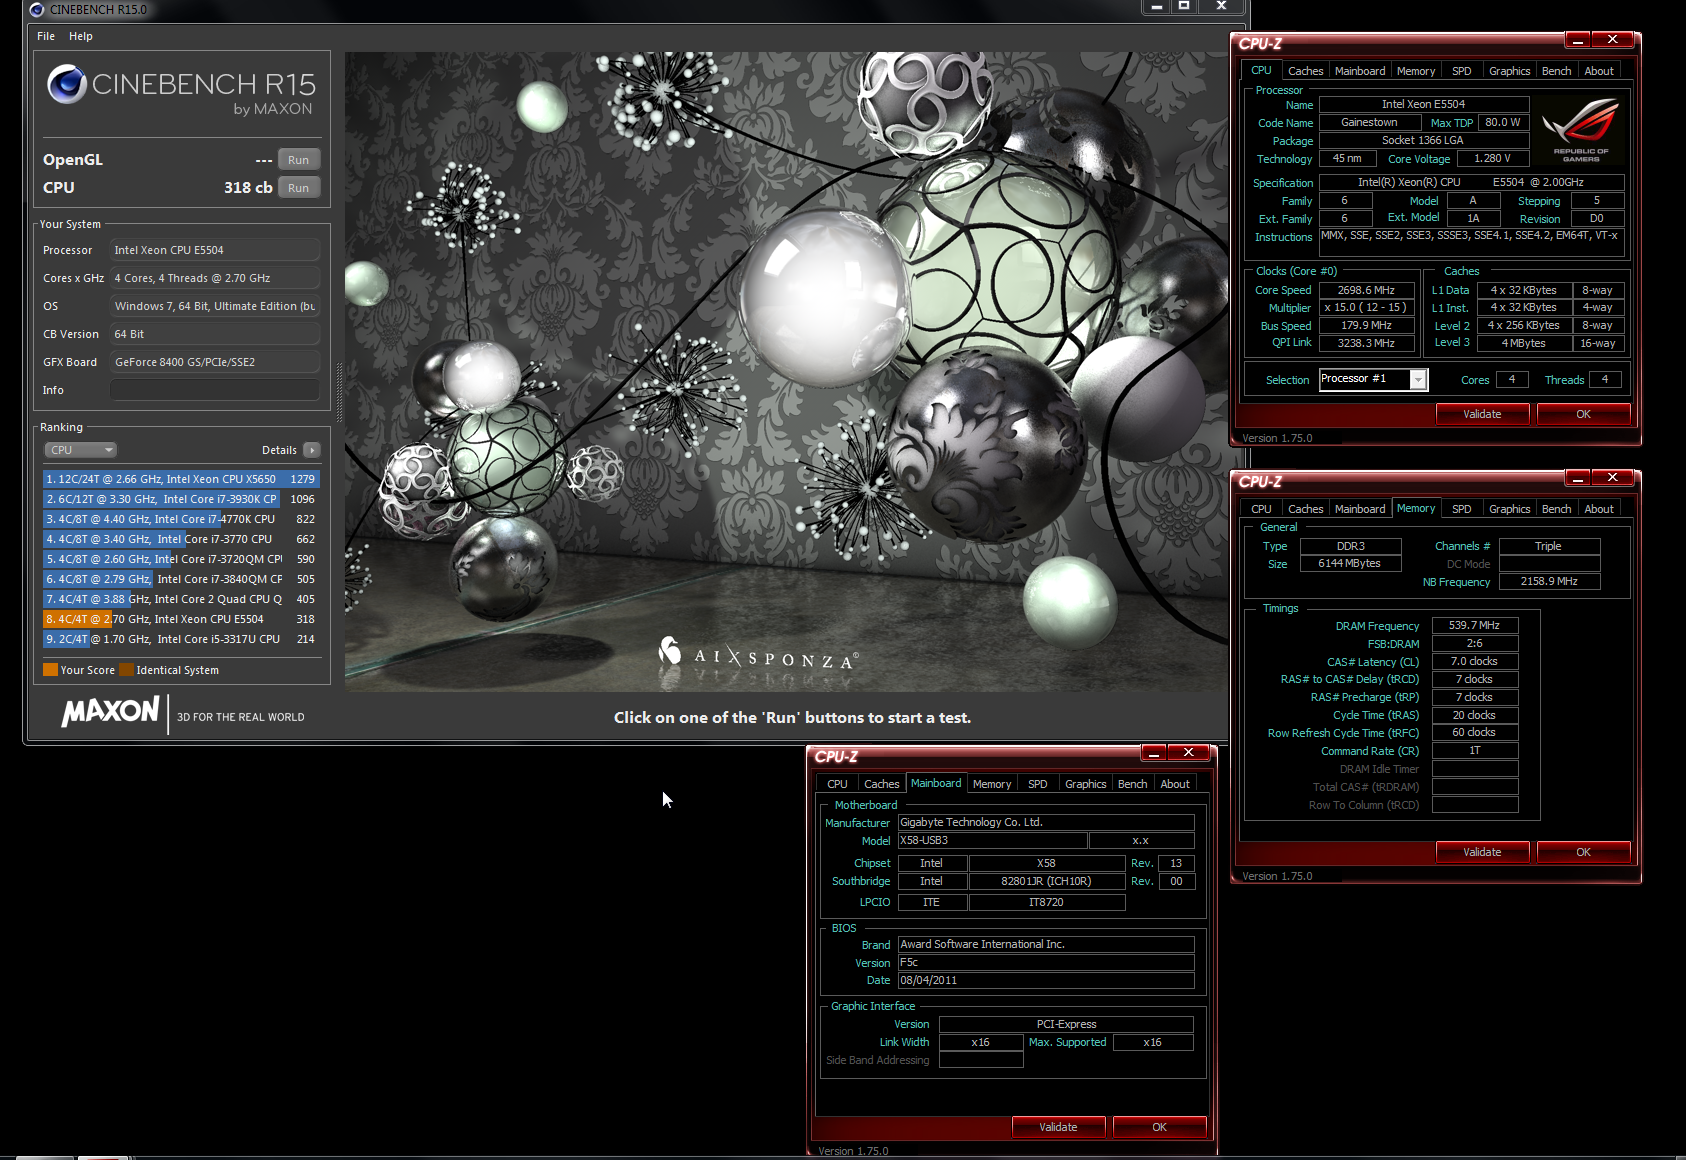Click Validate in the Memory CPU-Z window

point(1482,852)
